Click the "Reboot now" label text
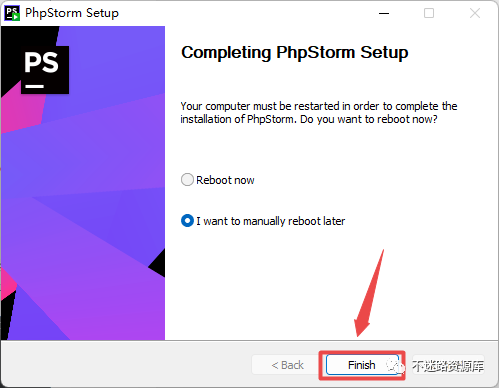Viewport: 499px width, 388px height. tap(225, 180)
